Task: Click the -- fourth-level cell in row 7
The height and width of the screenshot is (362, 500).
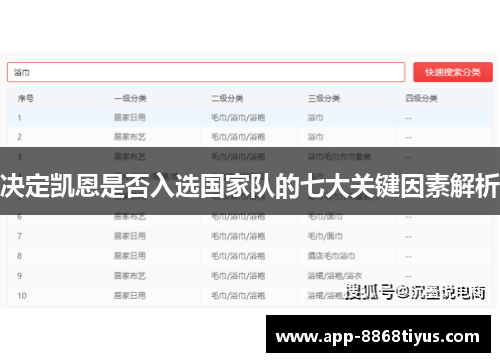Action: (x=408, y=237)
